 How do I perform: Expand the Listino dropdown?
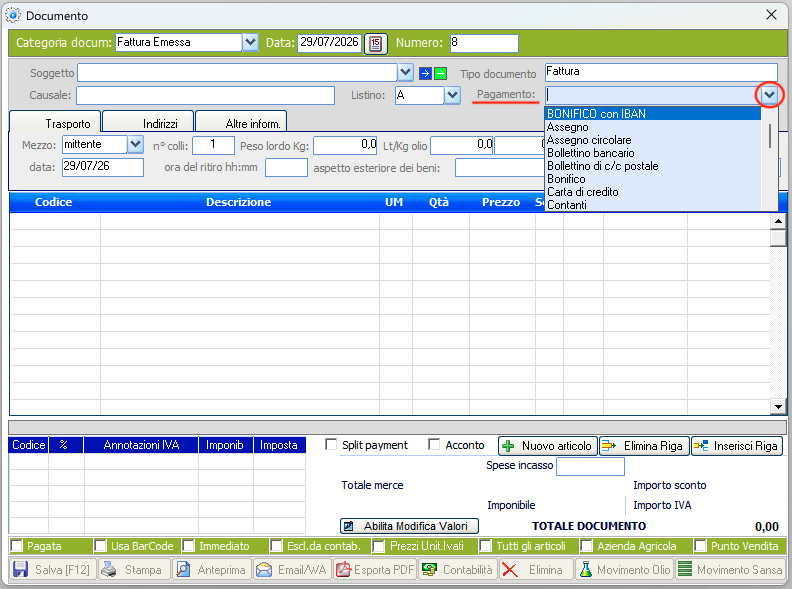pyautogui.click(x=453, y=95)
